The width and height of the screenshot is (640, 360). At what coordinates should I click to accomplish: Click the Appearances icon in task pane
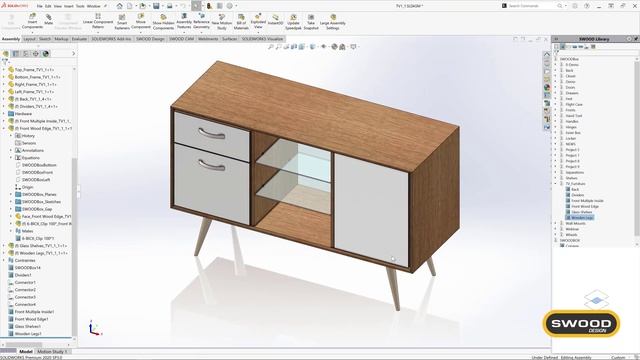(x=547, y=87)
